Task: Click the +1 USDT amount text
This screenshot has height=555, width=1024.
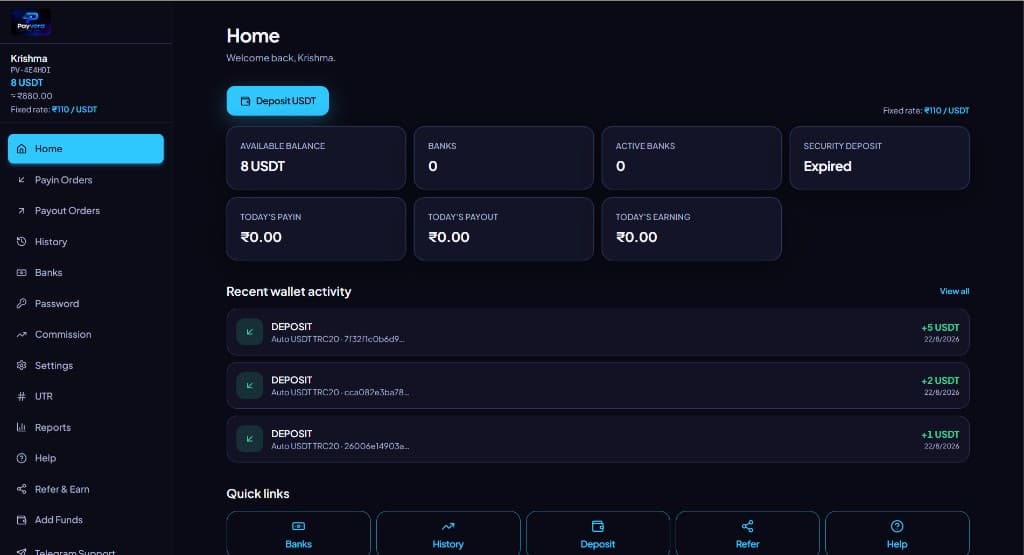Action: coord(940,434)
